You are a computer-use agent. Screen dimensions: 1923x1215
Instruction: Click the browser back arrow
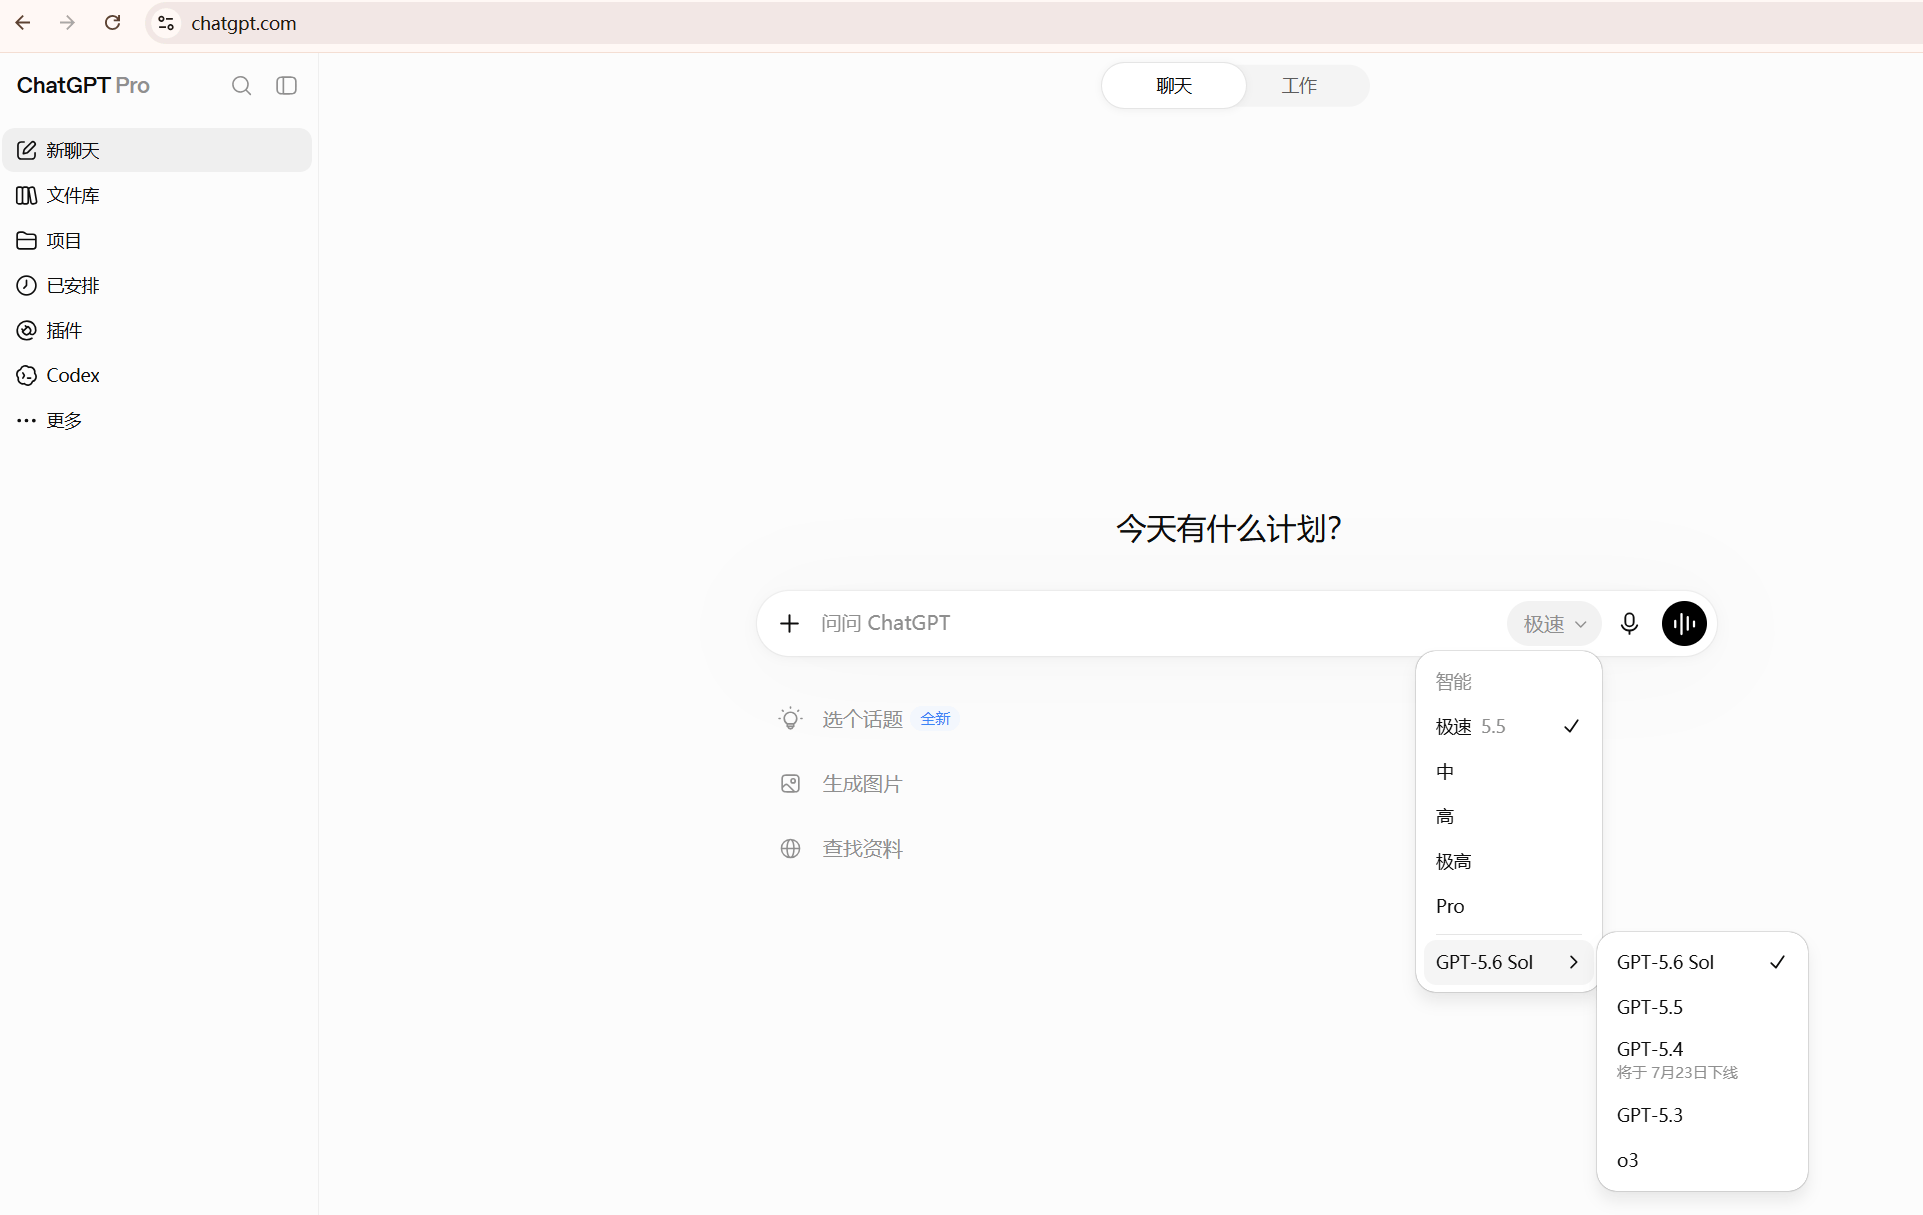pyautogui.click(x=23, y=23)
